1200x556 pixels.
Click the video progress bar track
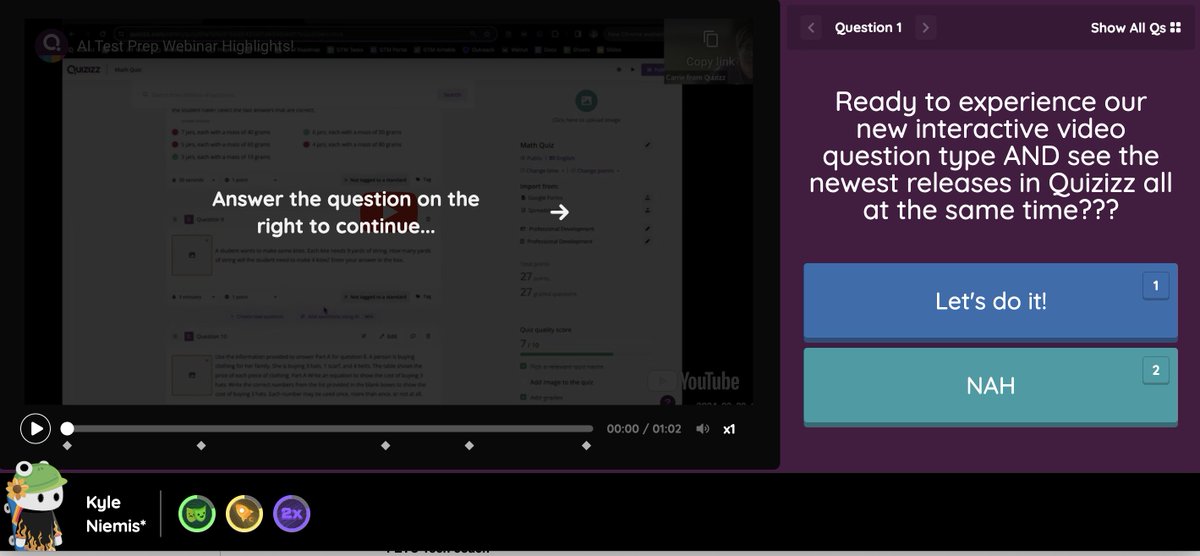(x=330, y=429)
